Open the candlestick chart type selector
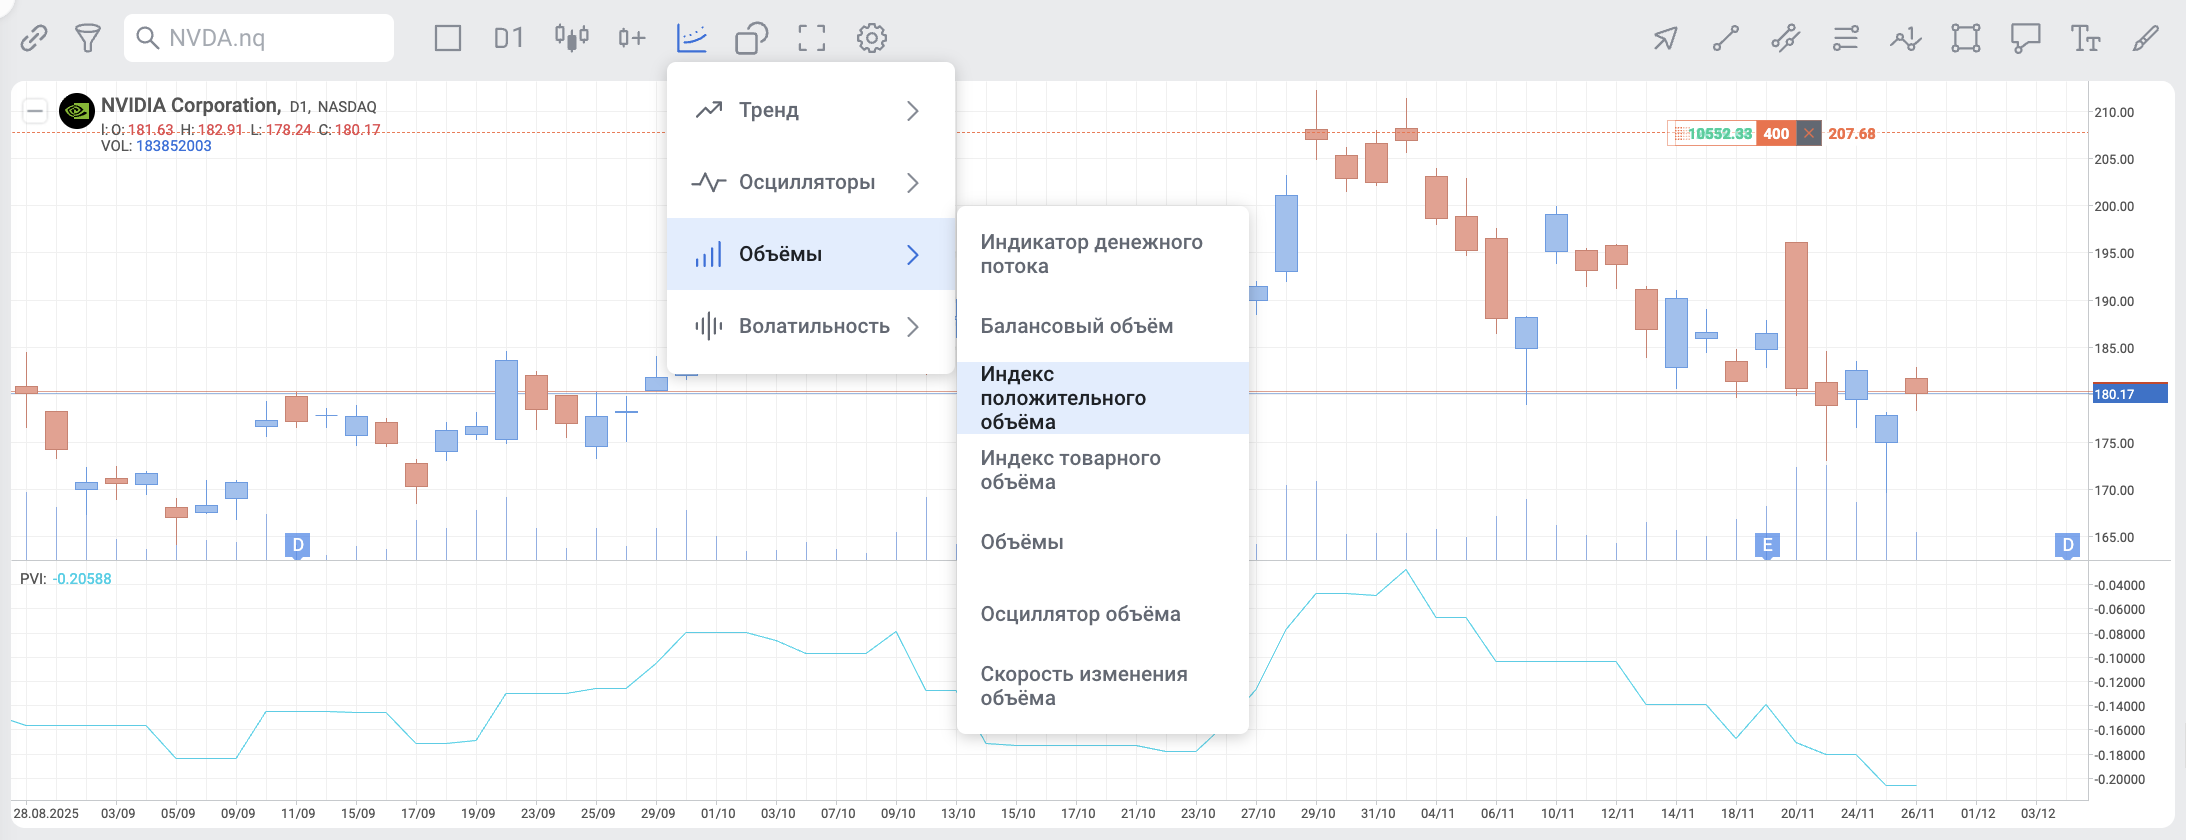The width and height of the screenshot is (2186, 840). [572, 38]
